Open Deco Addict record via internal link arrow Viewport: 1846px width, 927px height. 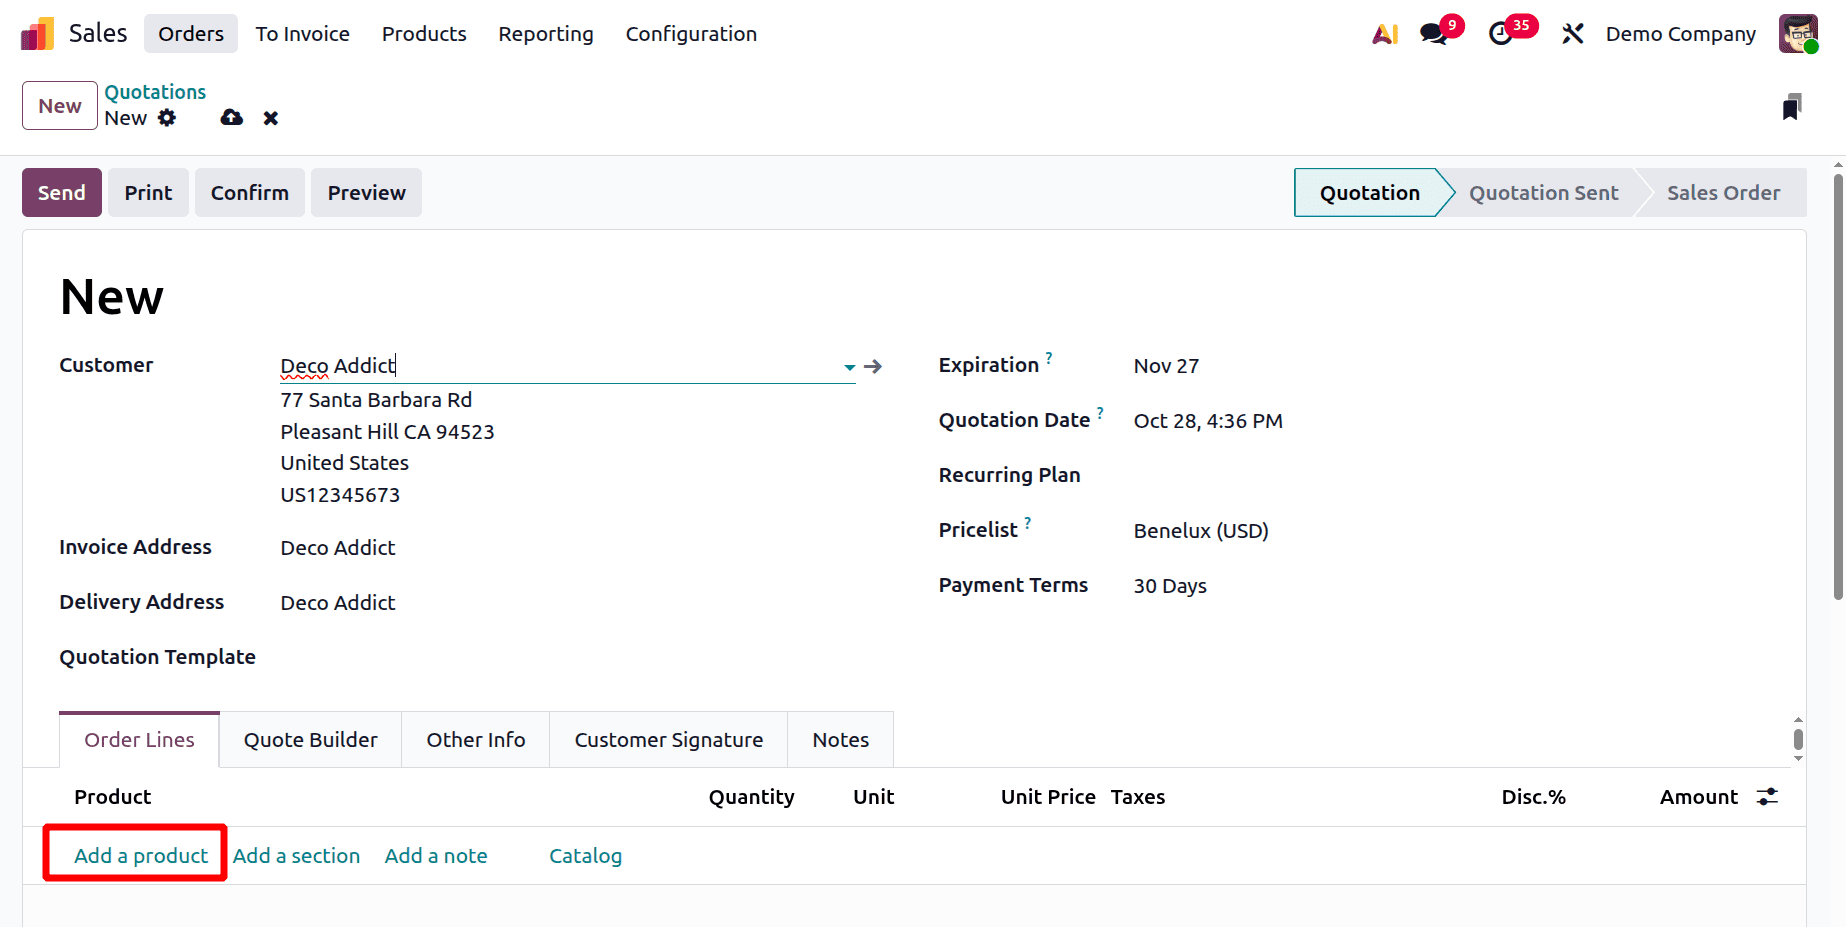(873, 366)
